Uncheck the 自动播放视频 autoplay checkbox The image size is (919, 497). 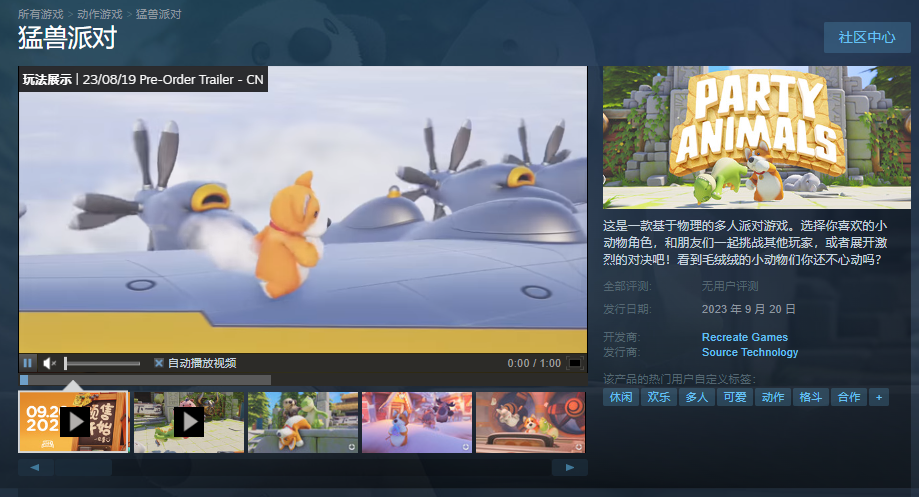coord(159,363)
